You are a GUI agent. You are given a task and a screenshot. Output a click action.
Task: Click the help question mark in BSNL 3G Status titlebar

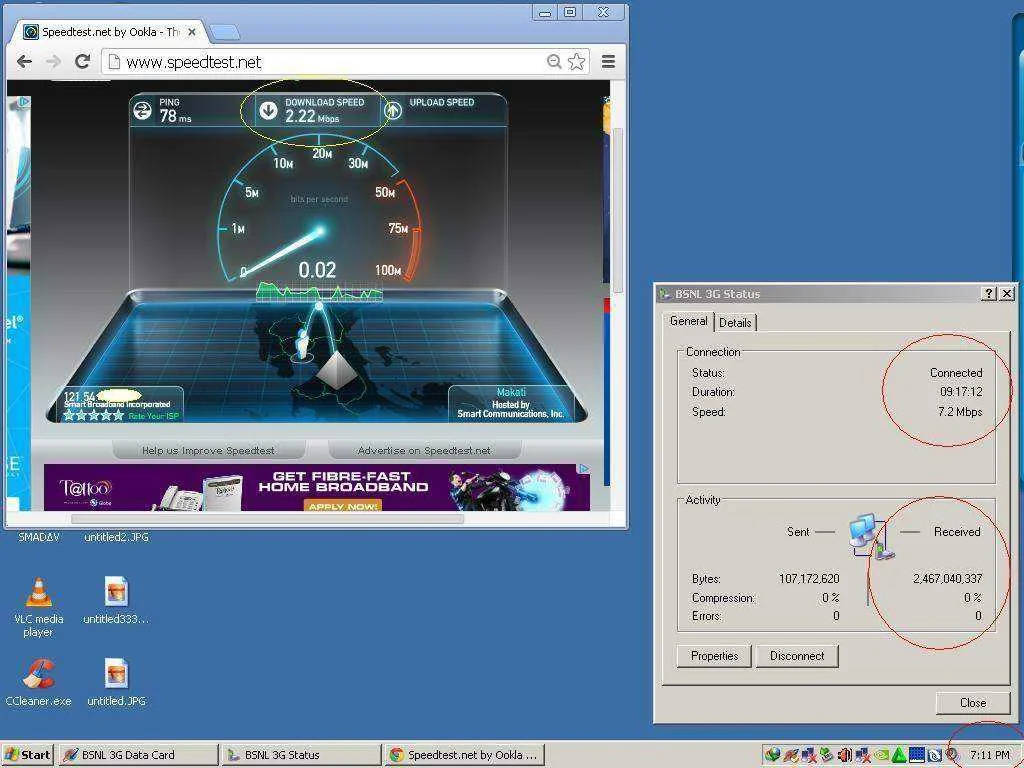pos(989,294)
